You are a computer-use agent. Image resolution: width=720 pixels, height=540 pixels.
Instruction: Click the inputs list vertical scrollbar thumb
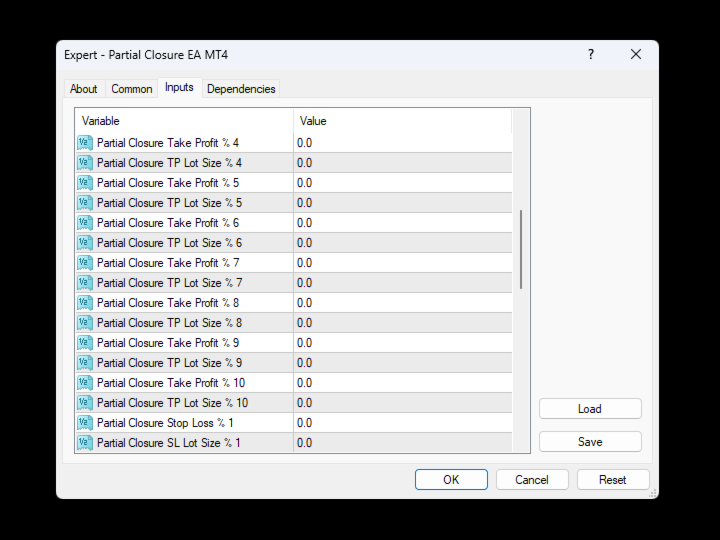(x=521, y=249)
